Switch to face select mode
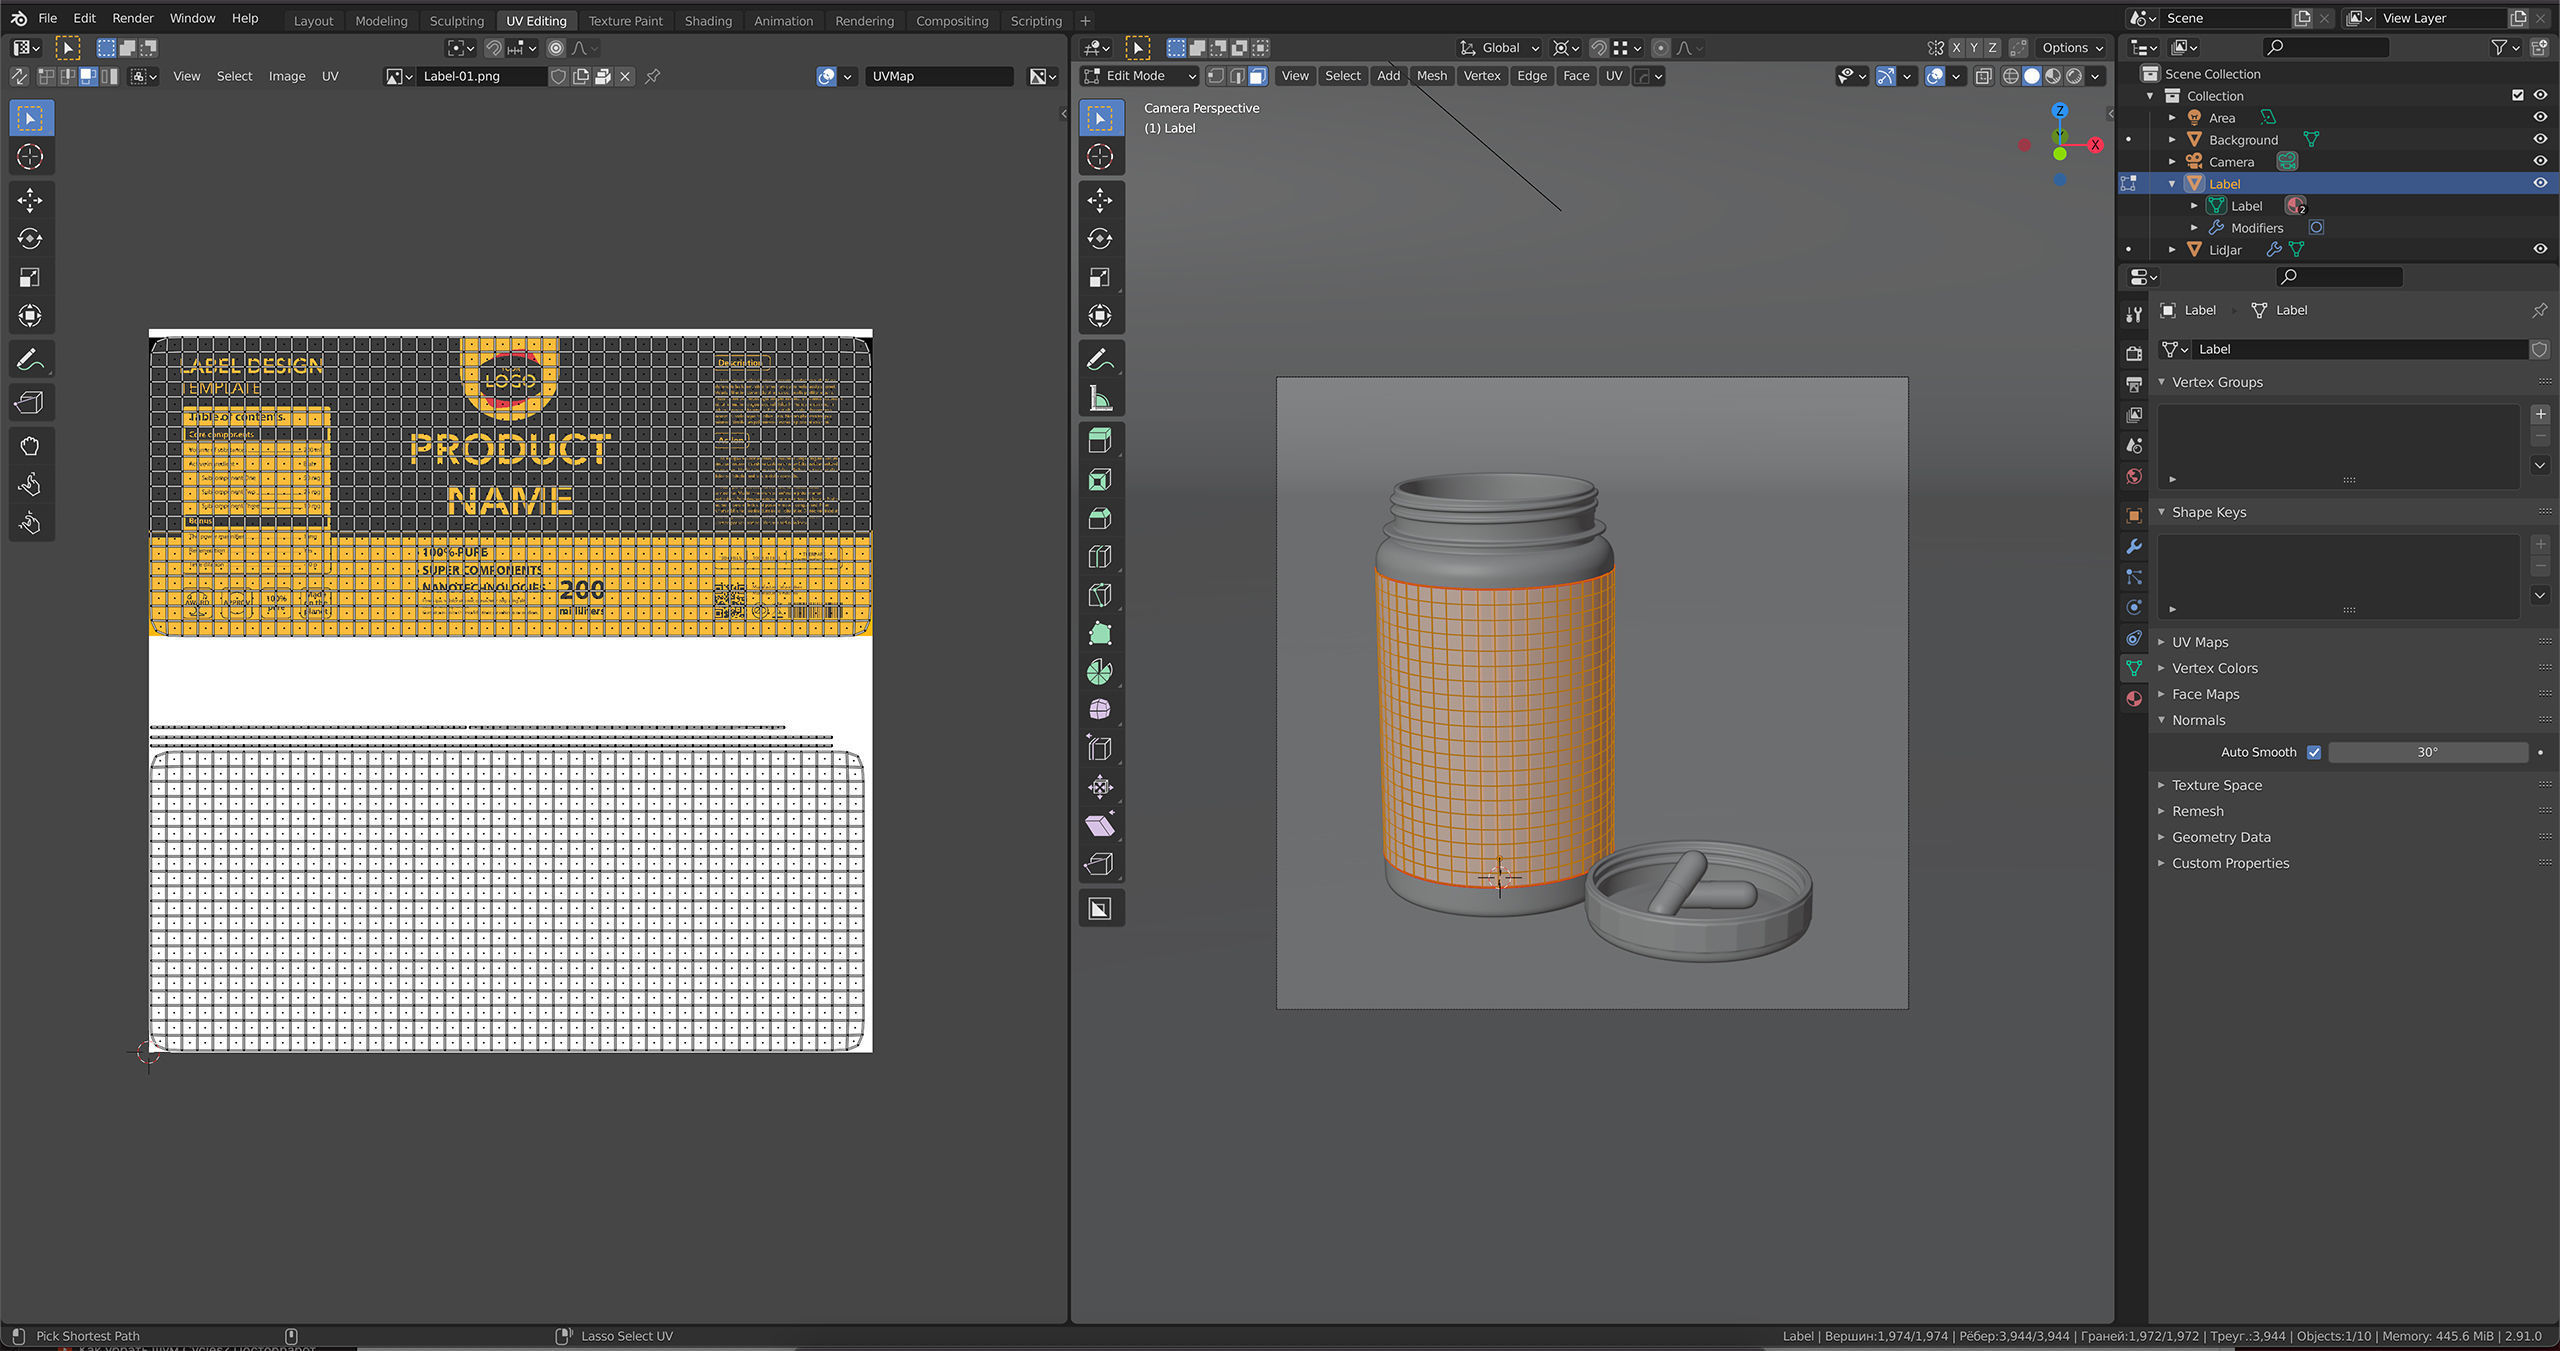The width and height of the screenshot is (2560, 1351). point(1258,76)
